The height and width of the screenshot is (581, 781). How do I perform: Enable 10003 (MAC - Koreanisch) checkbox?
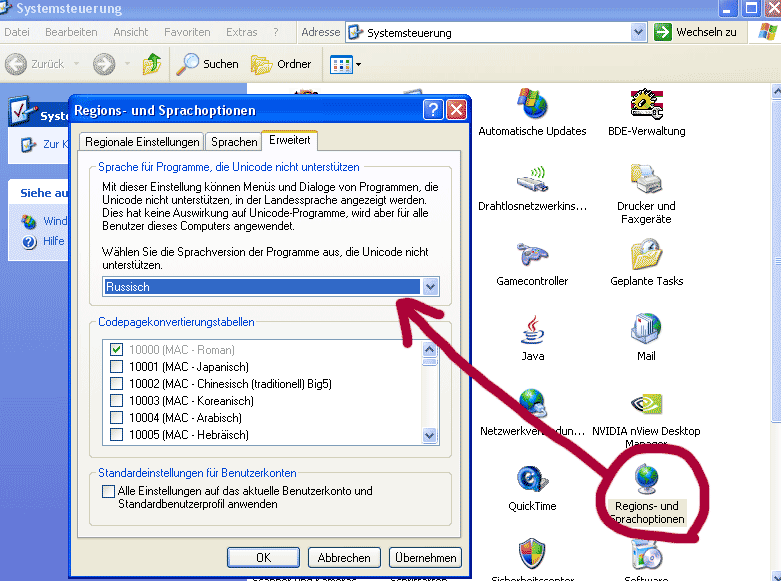click(117, 401)
